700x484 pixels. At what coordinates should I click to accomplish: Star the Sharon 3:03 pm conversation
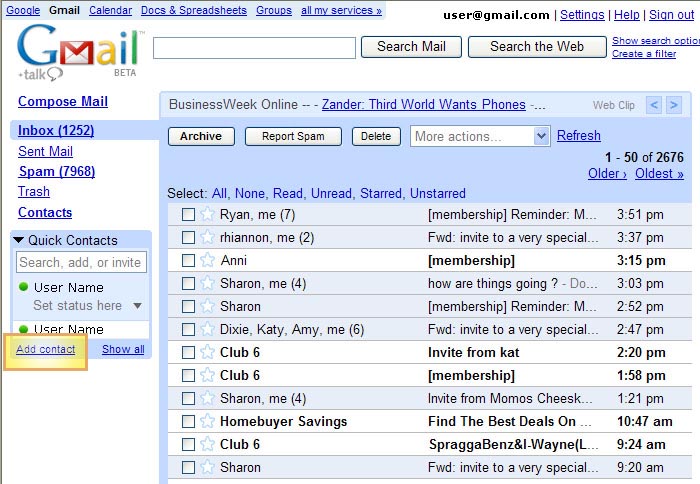coord(207,283)
